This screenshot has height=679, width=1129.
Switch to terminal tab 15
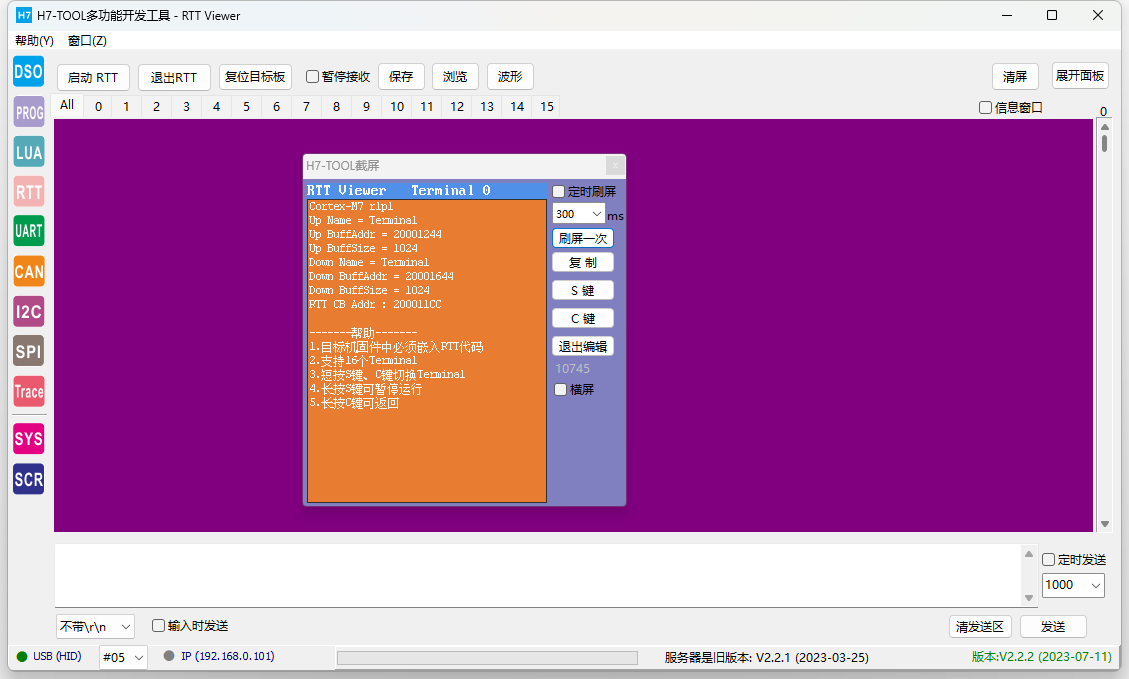coord(547,107)
